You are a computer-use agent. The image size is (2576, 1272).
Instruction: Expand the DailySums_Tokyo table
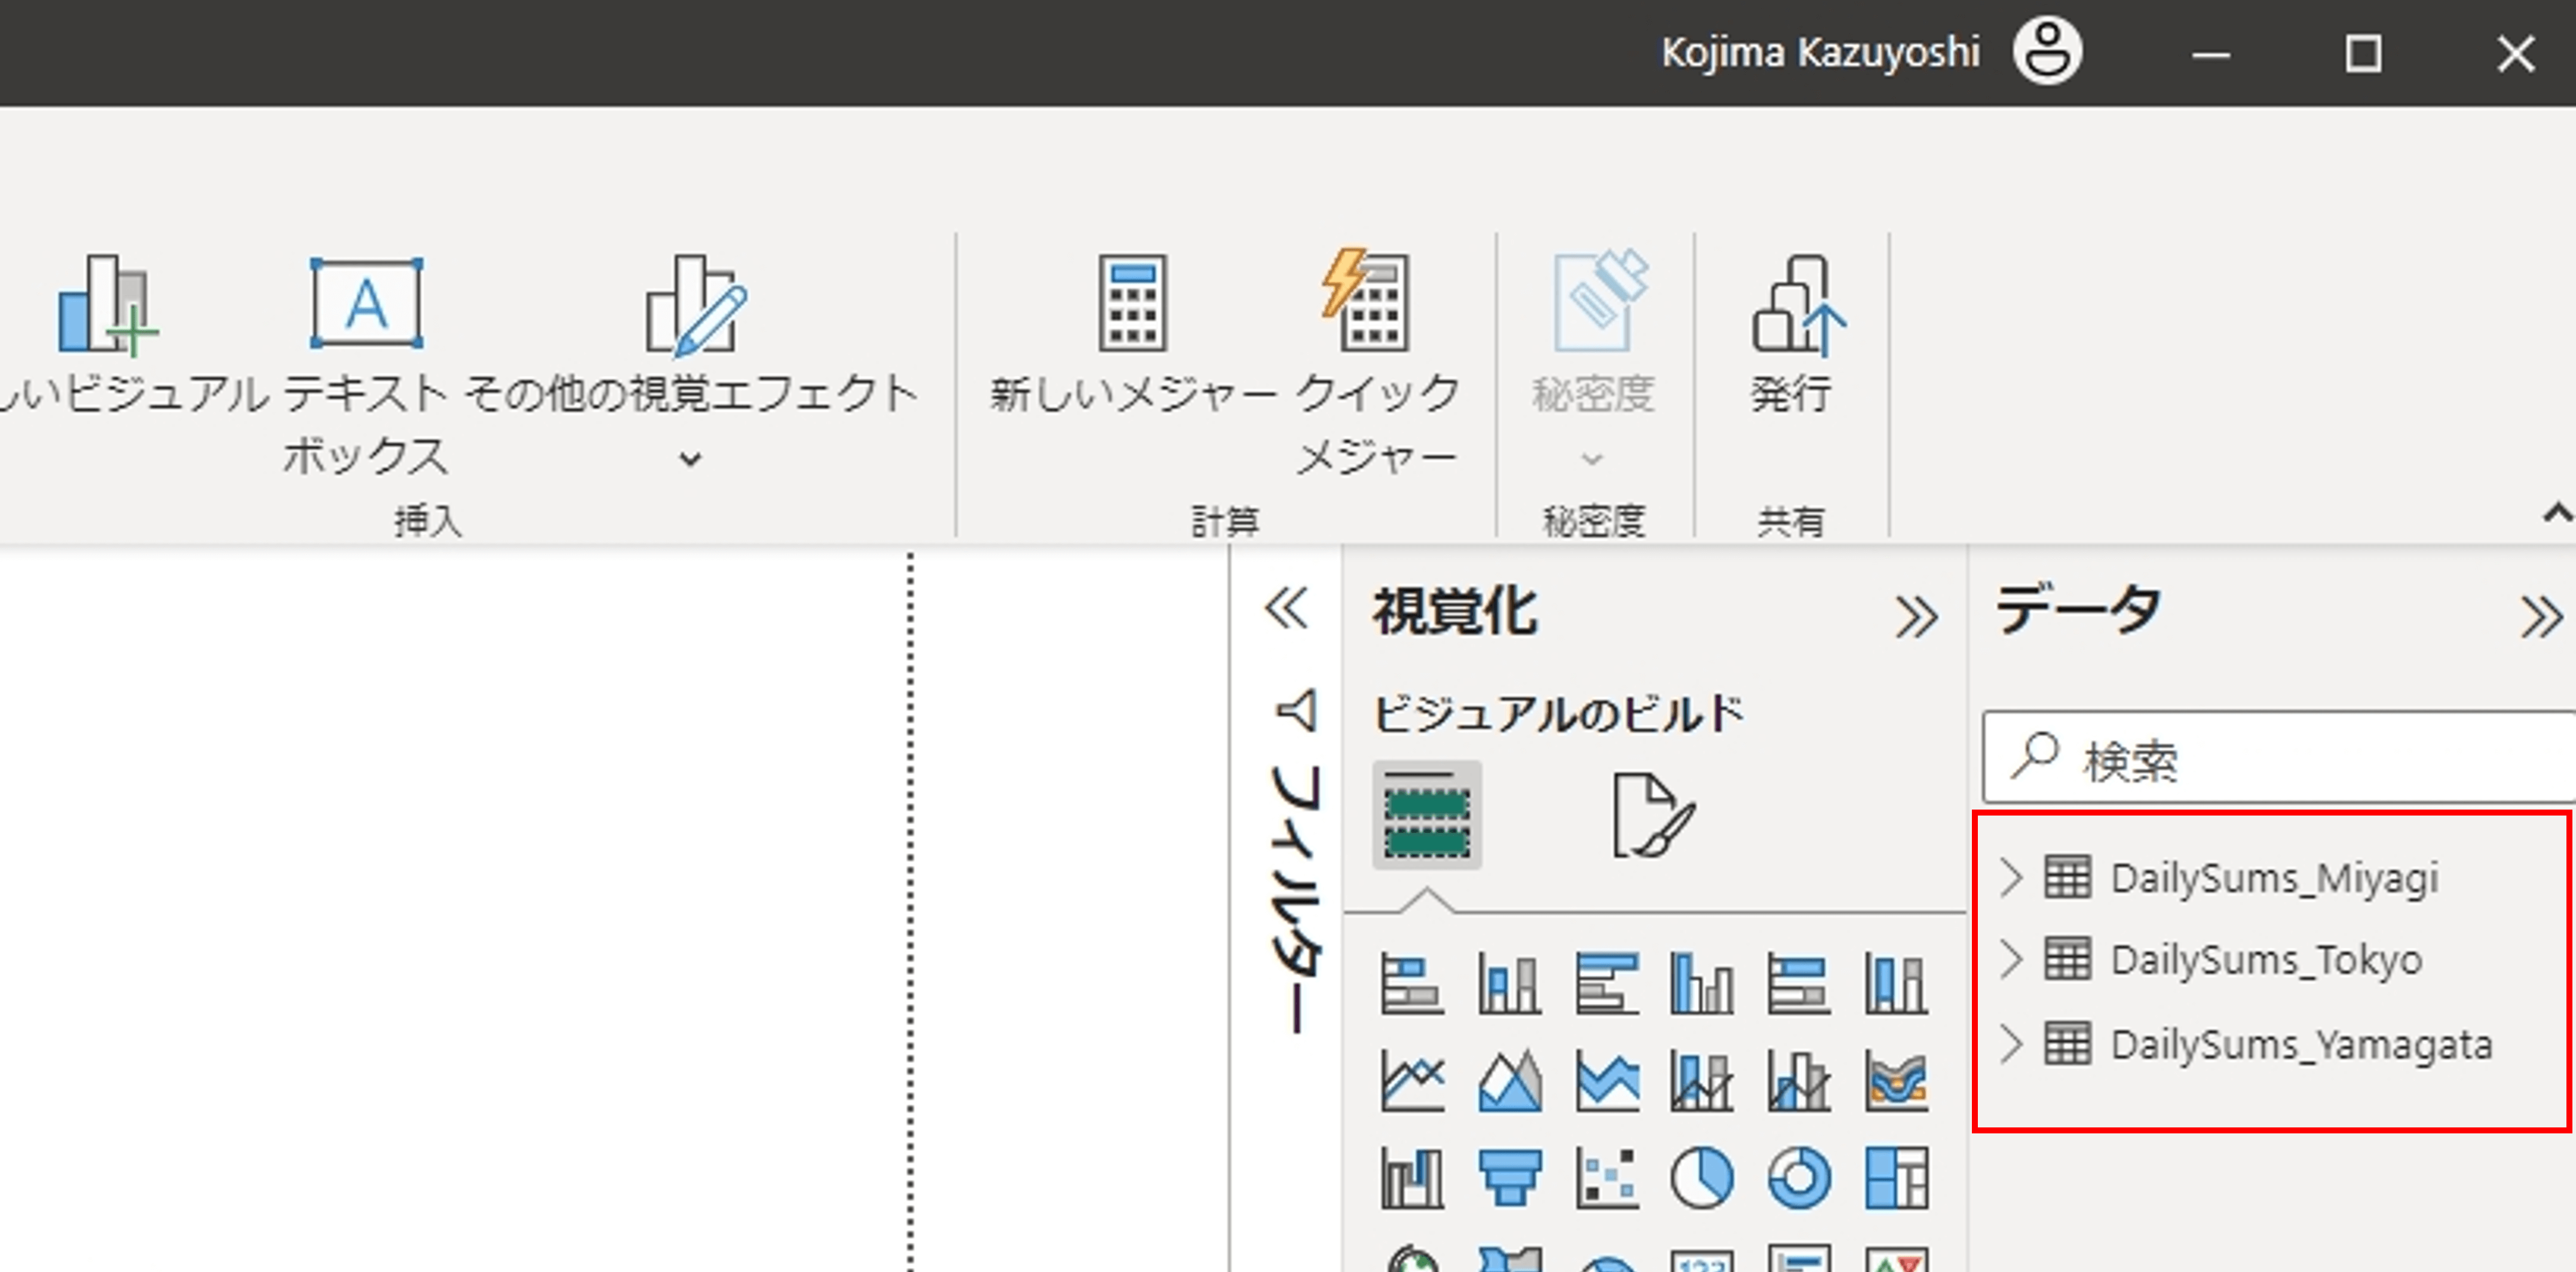pos(2011,959)
